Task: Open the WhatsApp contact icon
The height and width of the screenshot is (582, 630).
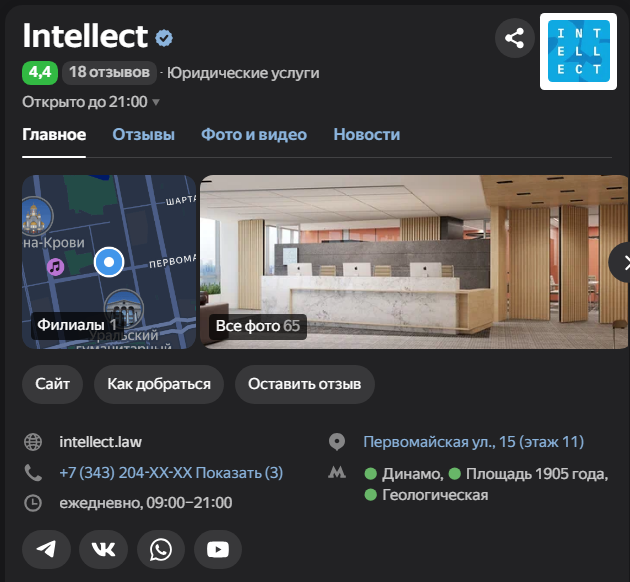Action: click(x=160, y=549)
